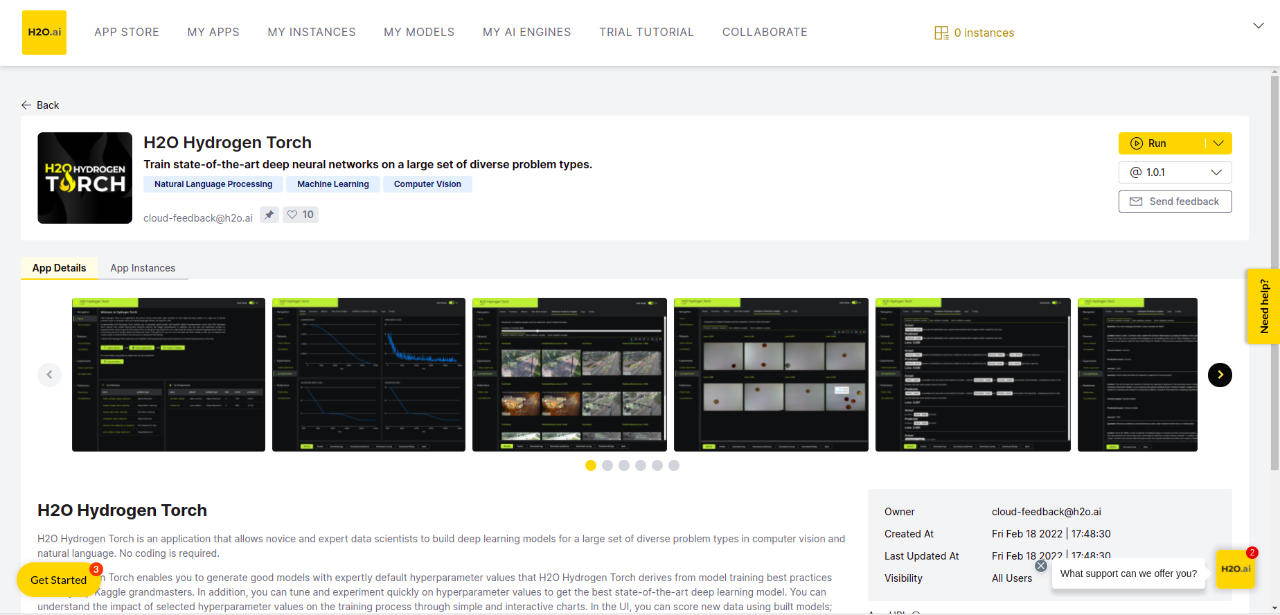Go back using the Back link
This screenshot has height=615, width=1280.
pyautogui.click(x=40, y=105)
